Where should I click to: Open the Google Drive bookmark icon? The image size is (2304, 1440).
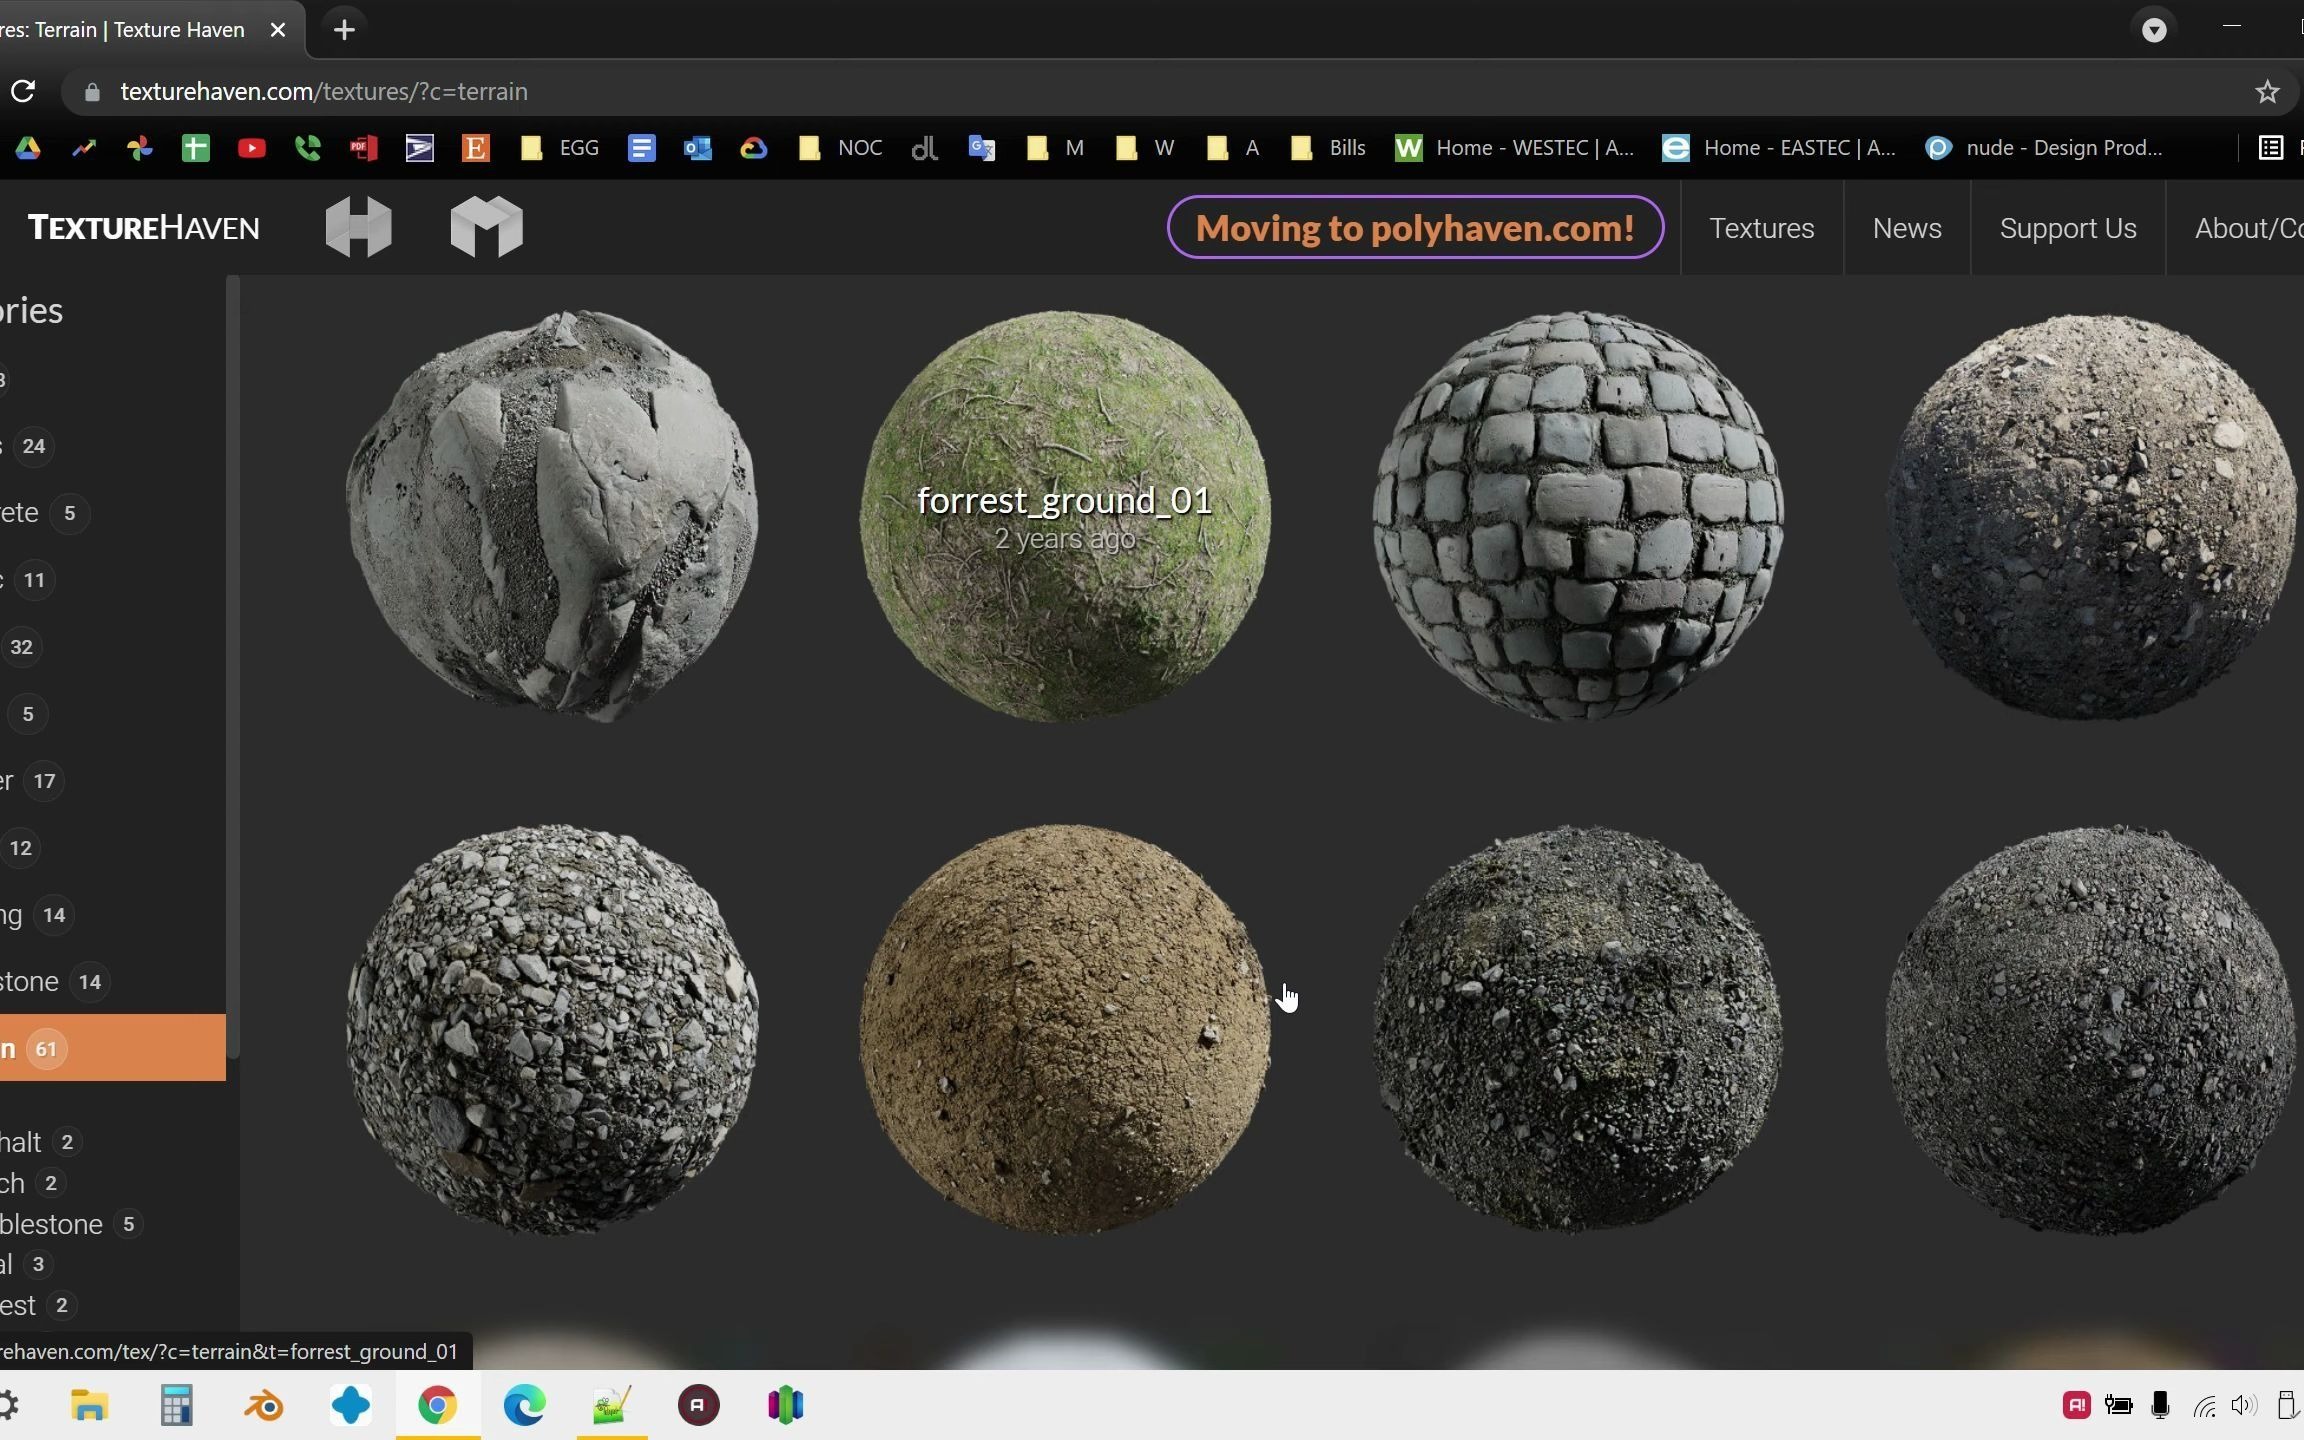28,149
